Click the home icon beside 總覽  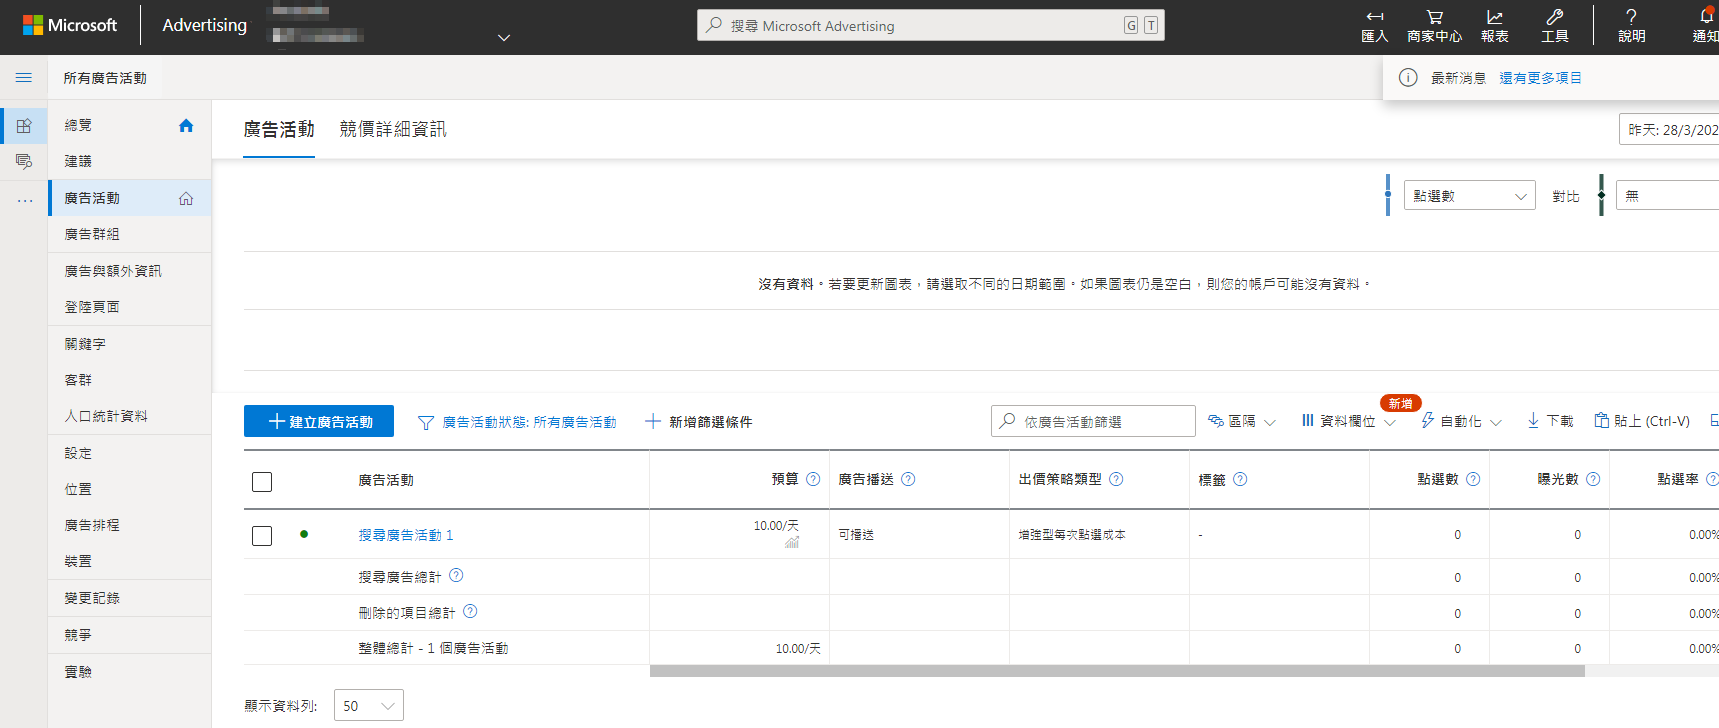click(x=186, y=125)
